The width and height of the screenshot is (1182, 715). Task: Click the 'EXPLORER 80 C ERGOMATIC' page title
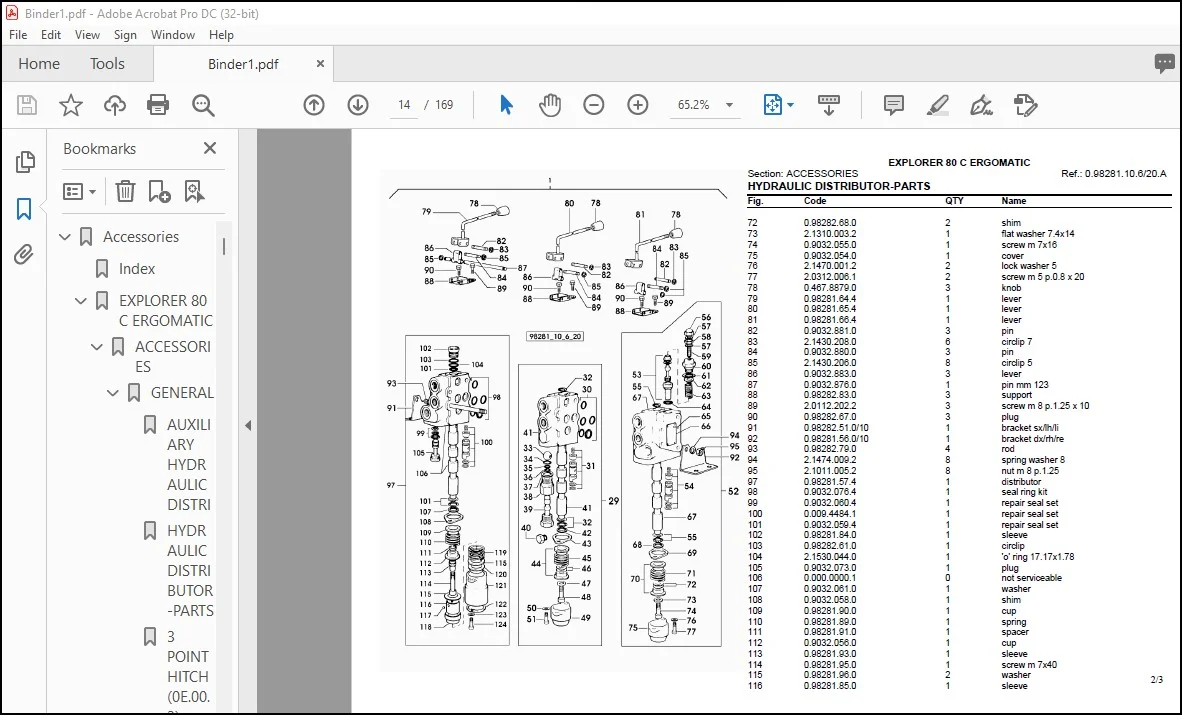[x=959, y=162]
